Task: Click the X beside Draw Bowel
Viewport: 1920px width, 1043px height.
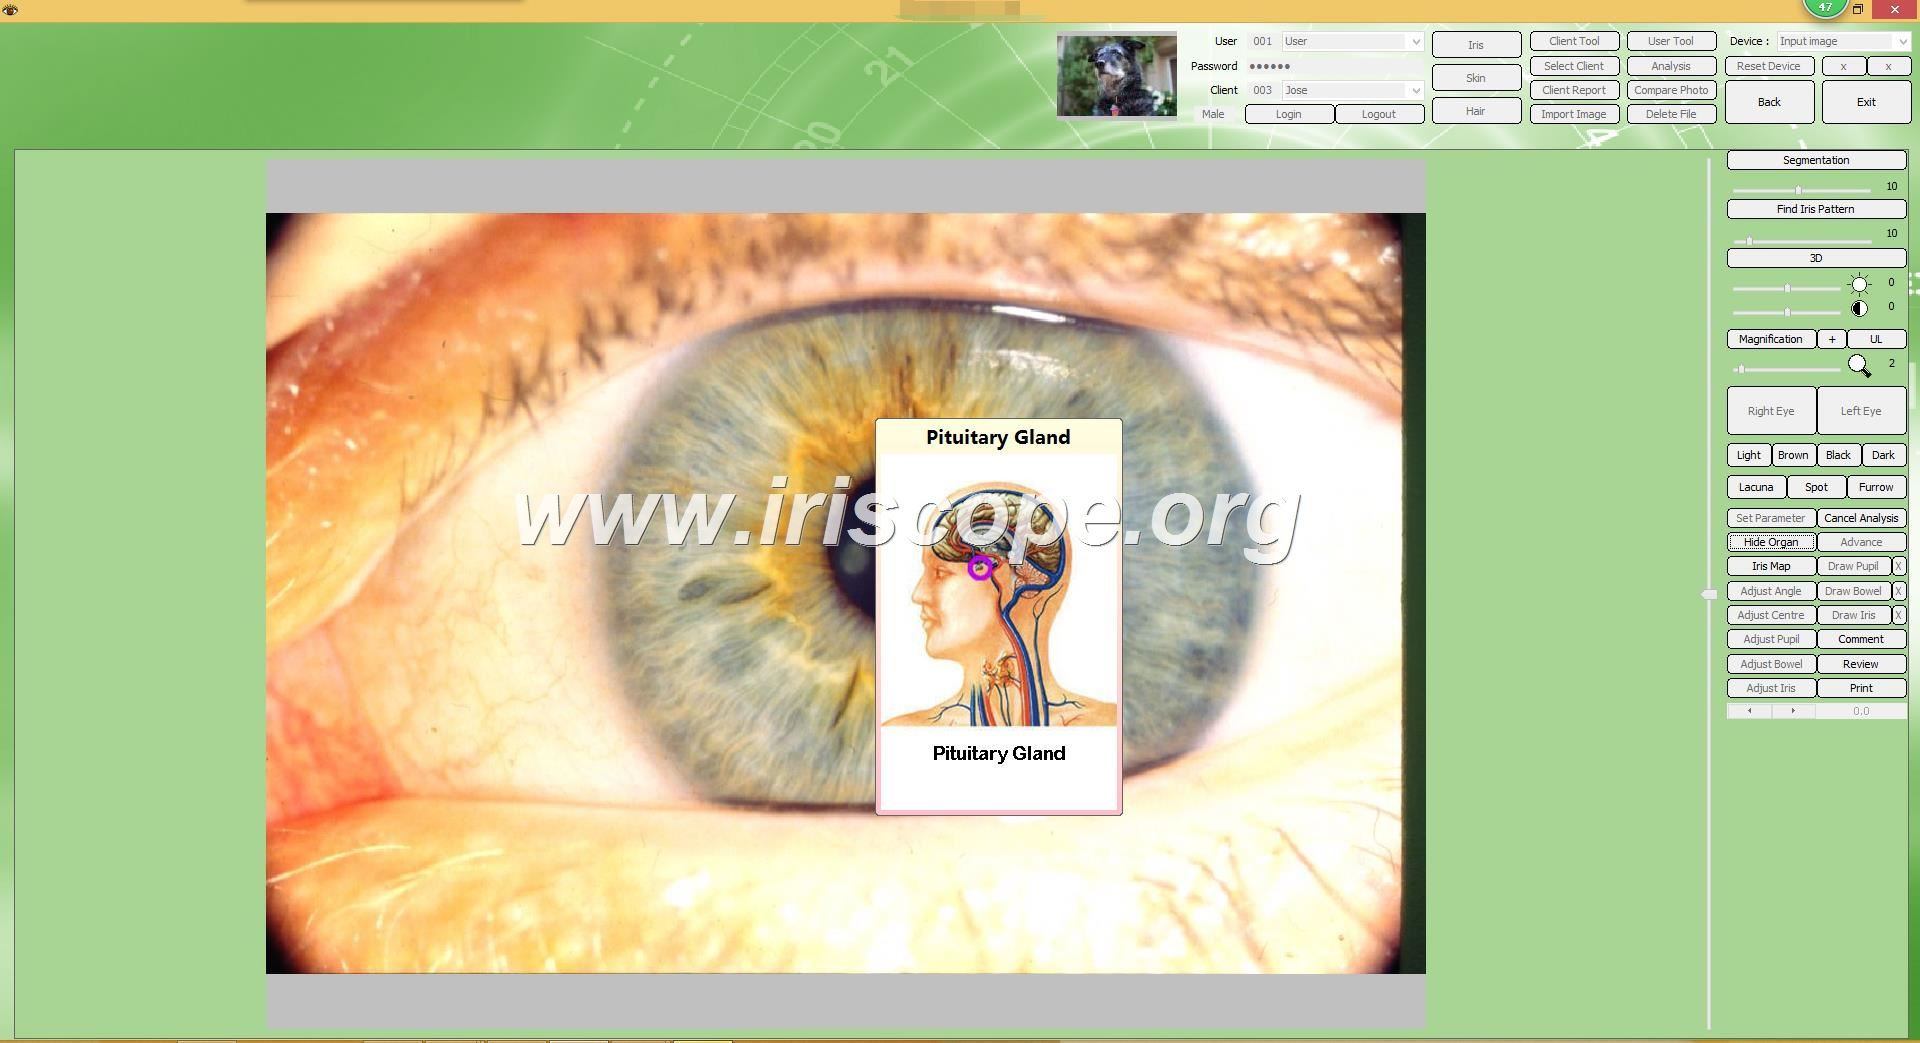Action: pos(1898,591)
